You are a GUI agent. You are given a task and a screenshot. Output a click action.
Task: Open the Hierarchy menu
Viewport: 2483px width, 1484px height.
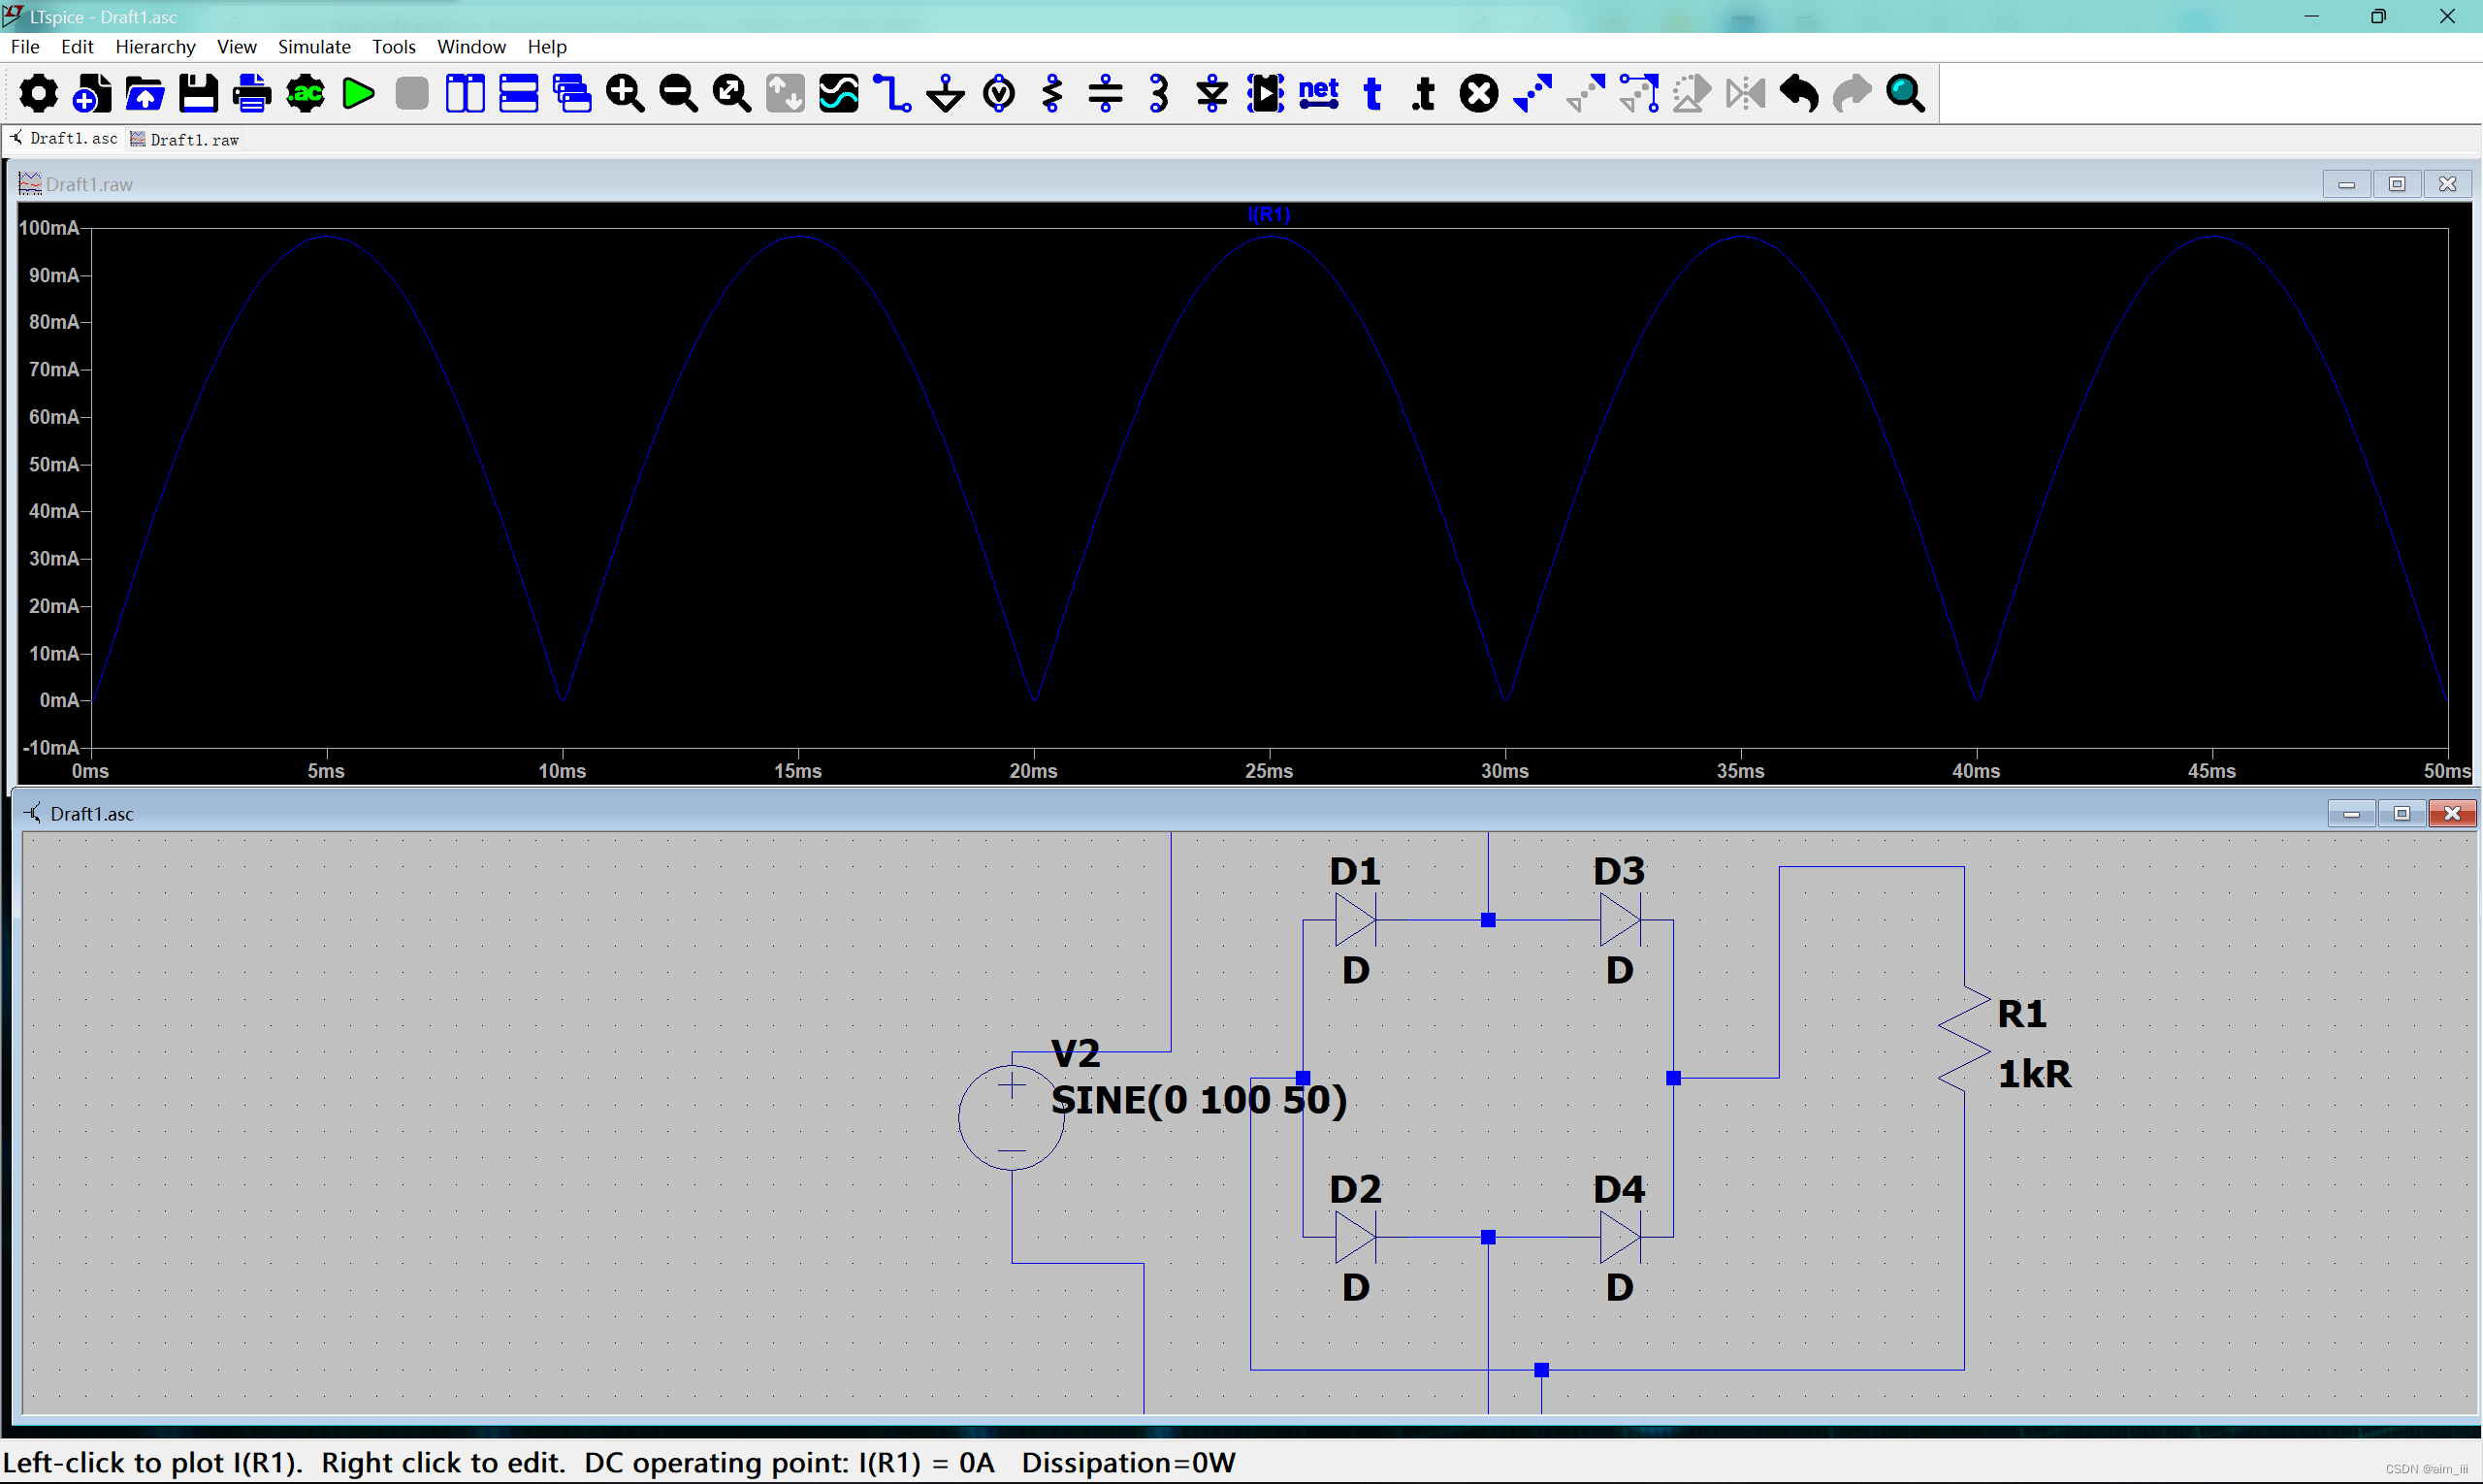click(155, 47)
